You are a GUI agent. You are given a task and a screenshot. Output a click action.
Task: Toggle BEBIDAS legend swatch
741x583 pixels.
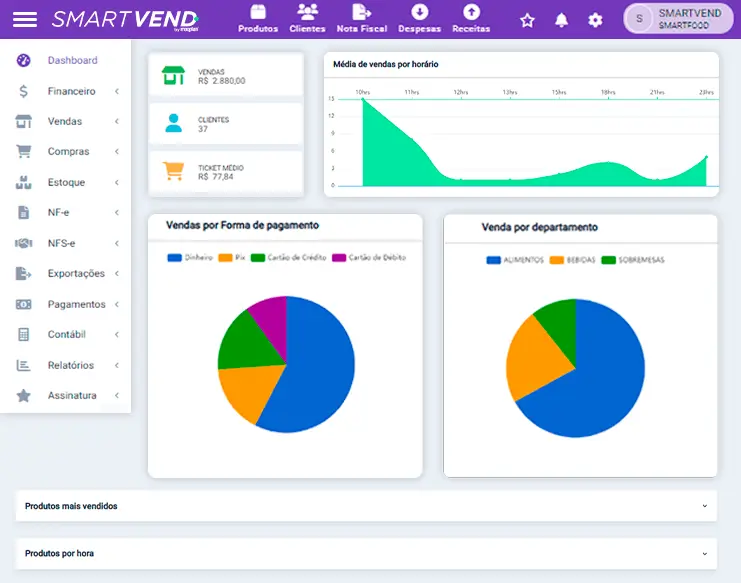pyautogui.click(x=557, y=260)
